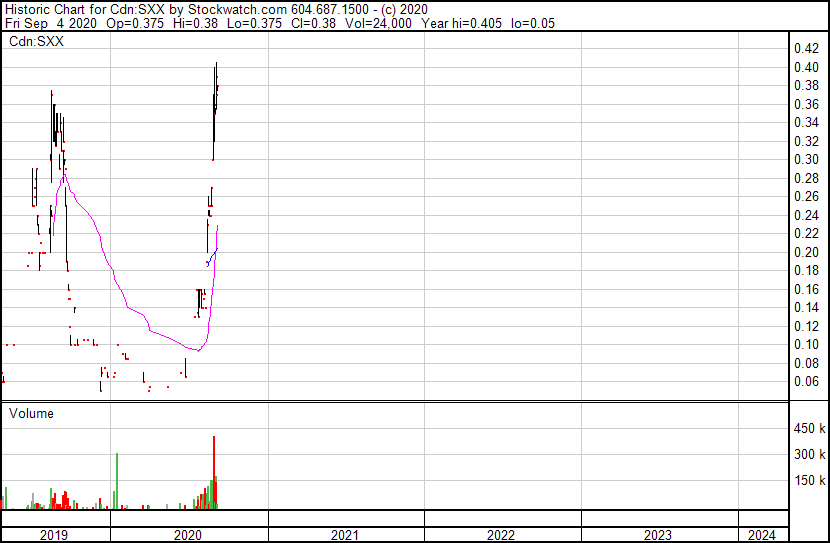Click the 0.26 price axis label

tap(806, 197)
